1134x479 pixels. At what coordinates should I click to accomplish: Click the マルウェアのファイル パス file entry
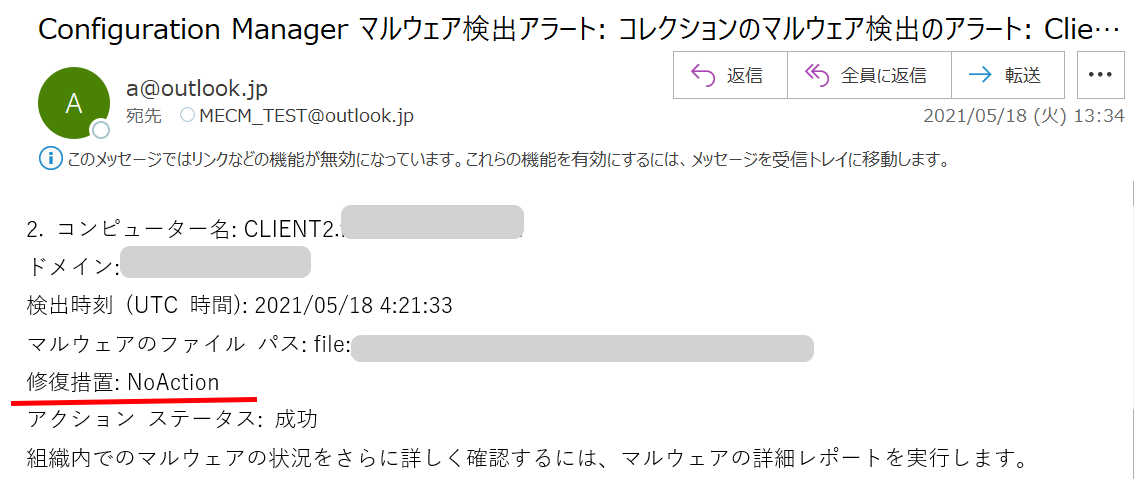click(x=420, y=344)
